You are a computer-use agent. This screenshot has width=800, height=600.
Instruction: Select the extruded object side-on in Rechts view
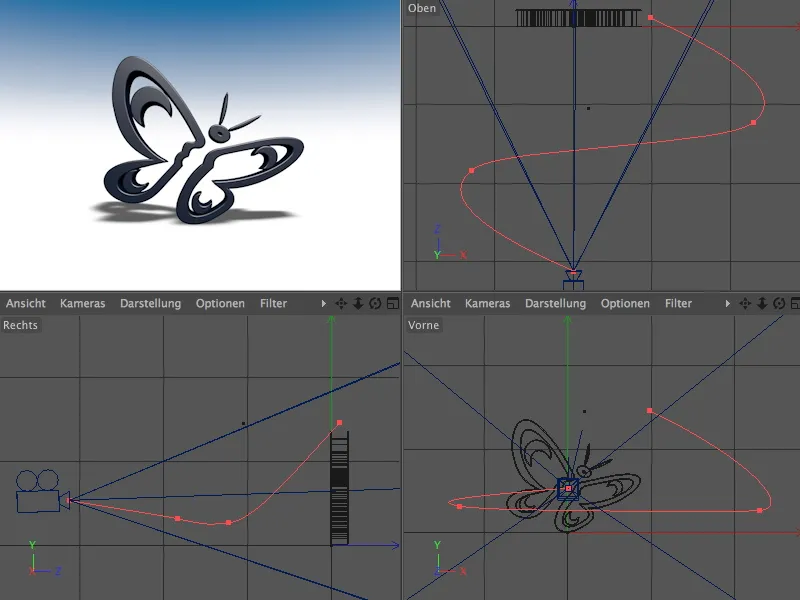[340, 488]
